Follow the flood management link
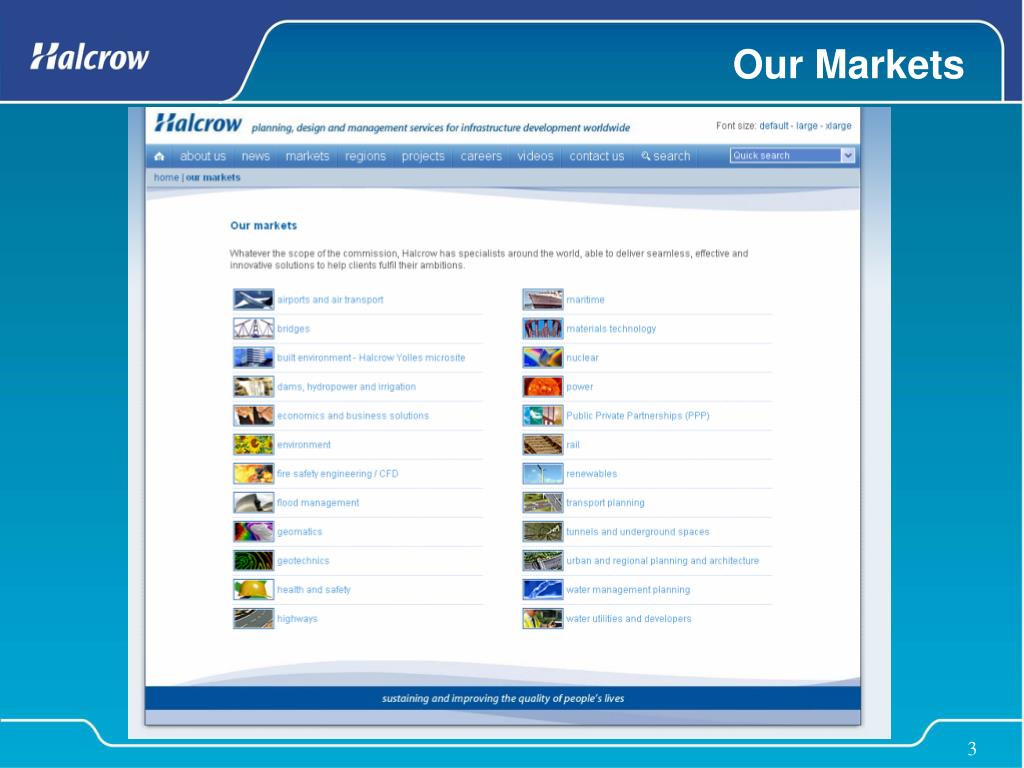Viewport: 1024px width, 768px height. point(318,503)
